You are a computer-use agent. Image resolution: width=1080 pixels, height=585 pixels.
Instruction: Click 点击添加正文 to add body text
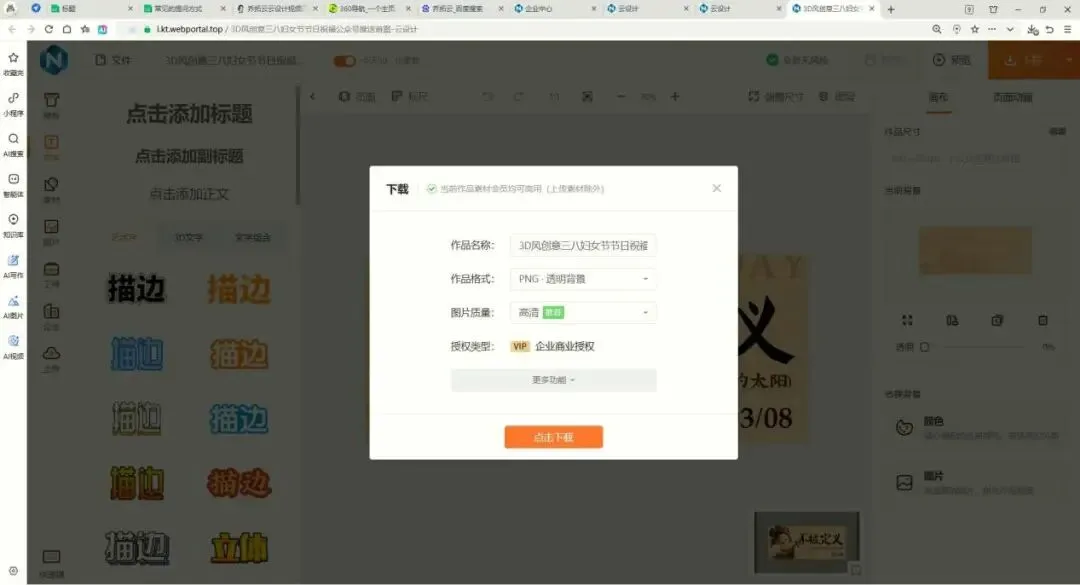click(189, 194)
